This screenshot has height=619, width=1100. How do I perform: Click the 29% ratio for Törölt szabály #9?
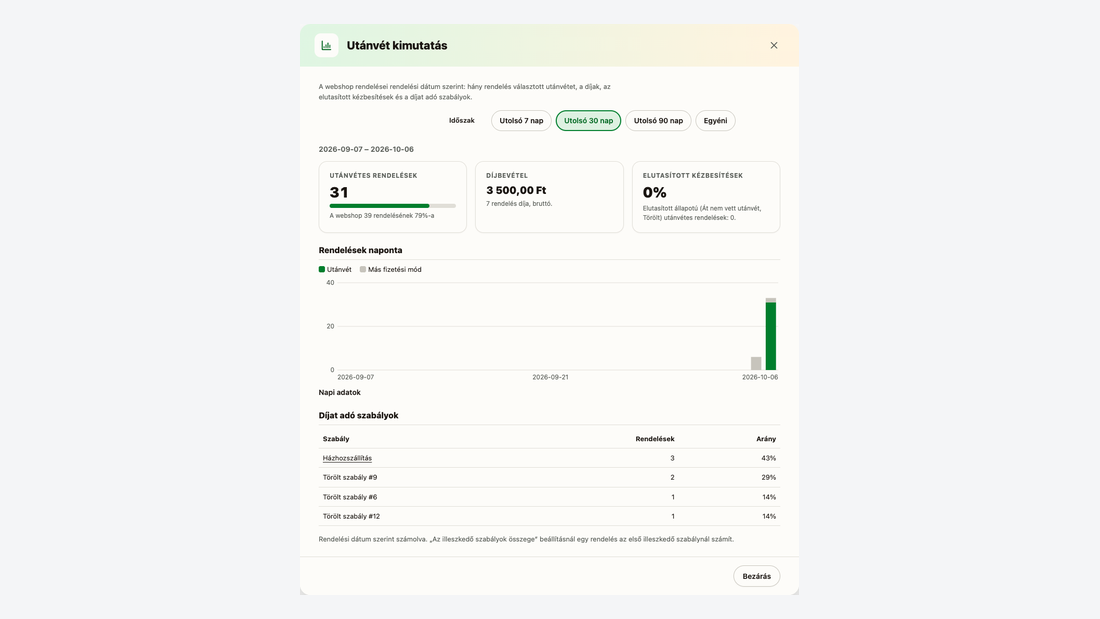point(769,477)
